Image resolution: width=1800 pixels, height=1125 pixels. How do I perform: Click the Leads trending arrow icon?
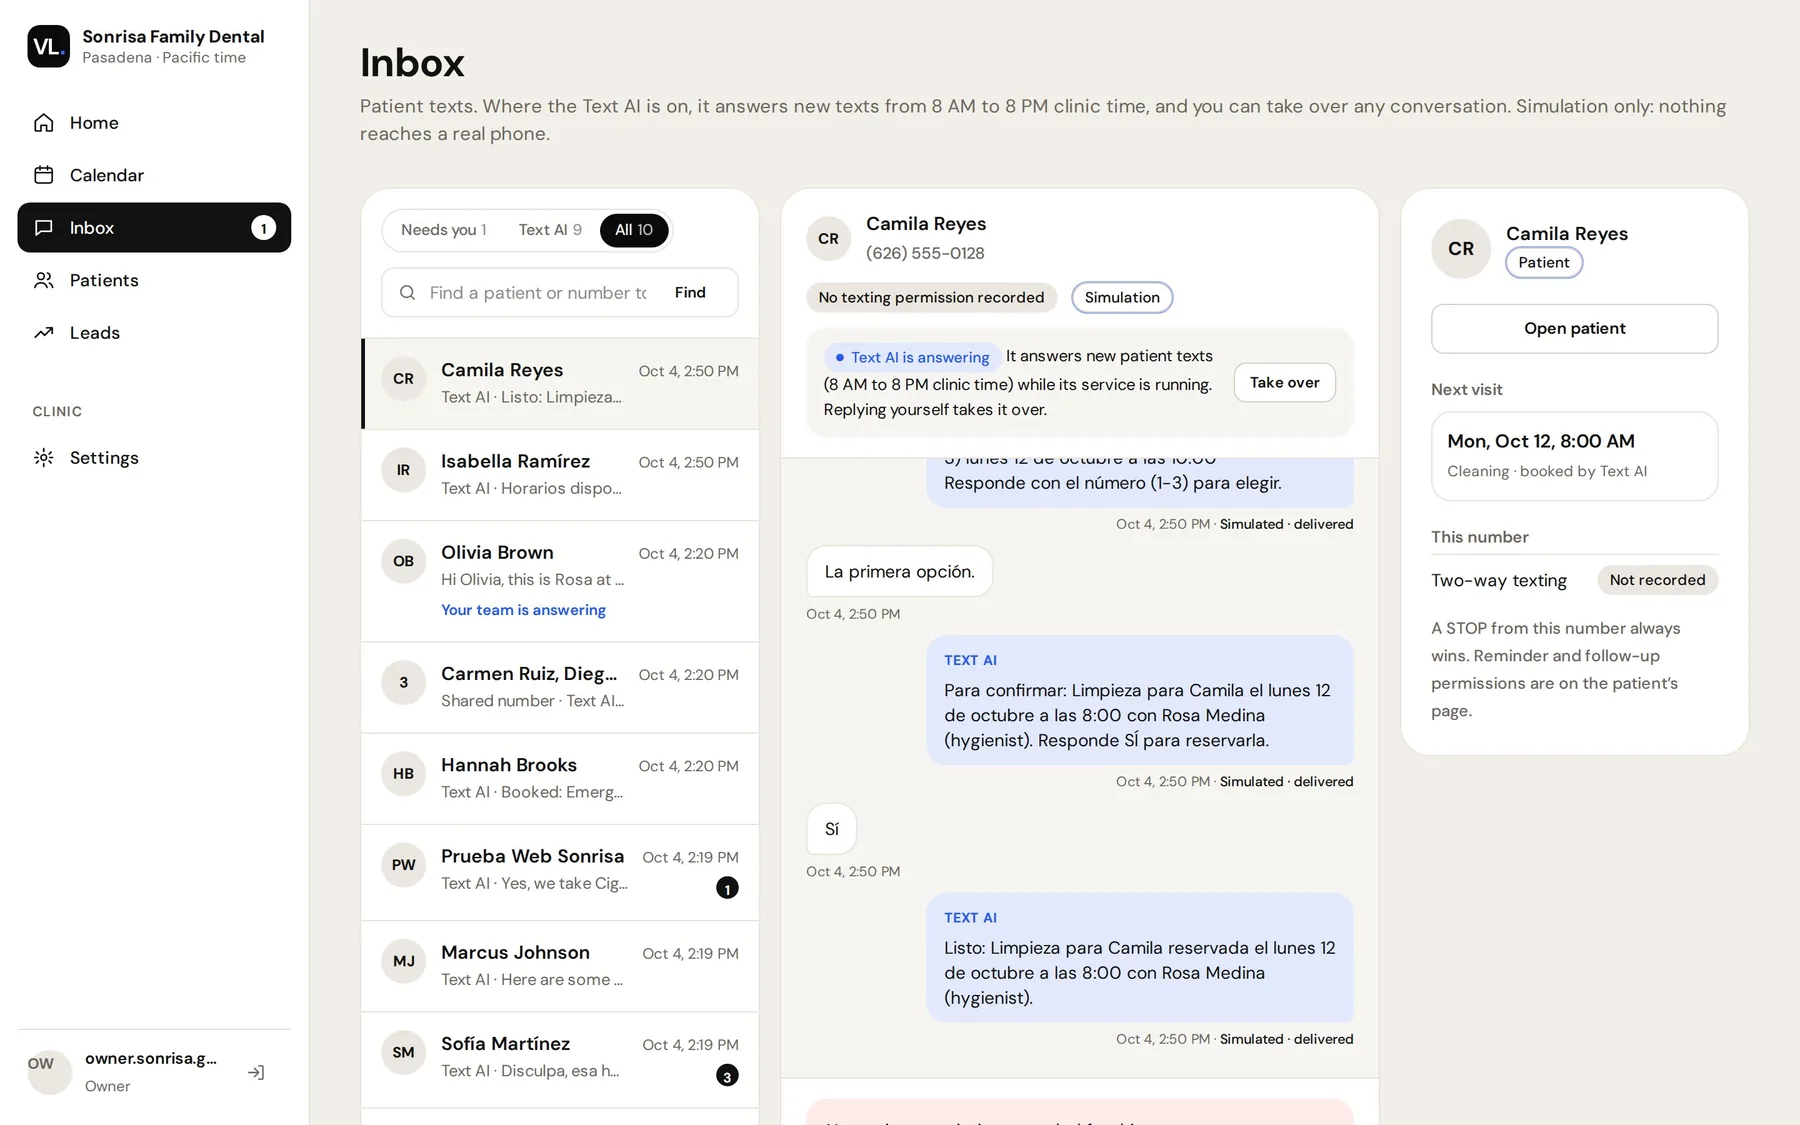coord(43,333)
